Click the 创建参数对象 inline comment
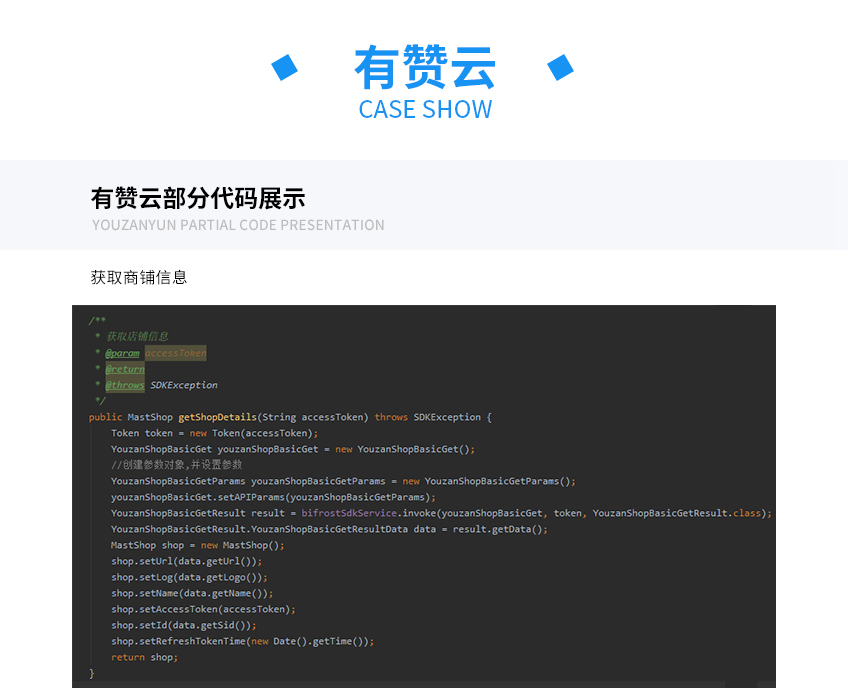Viewport: 848px width, 688px height. coord(177,465)
